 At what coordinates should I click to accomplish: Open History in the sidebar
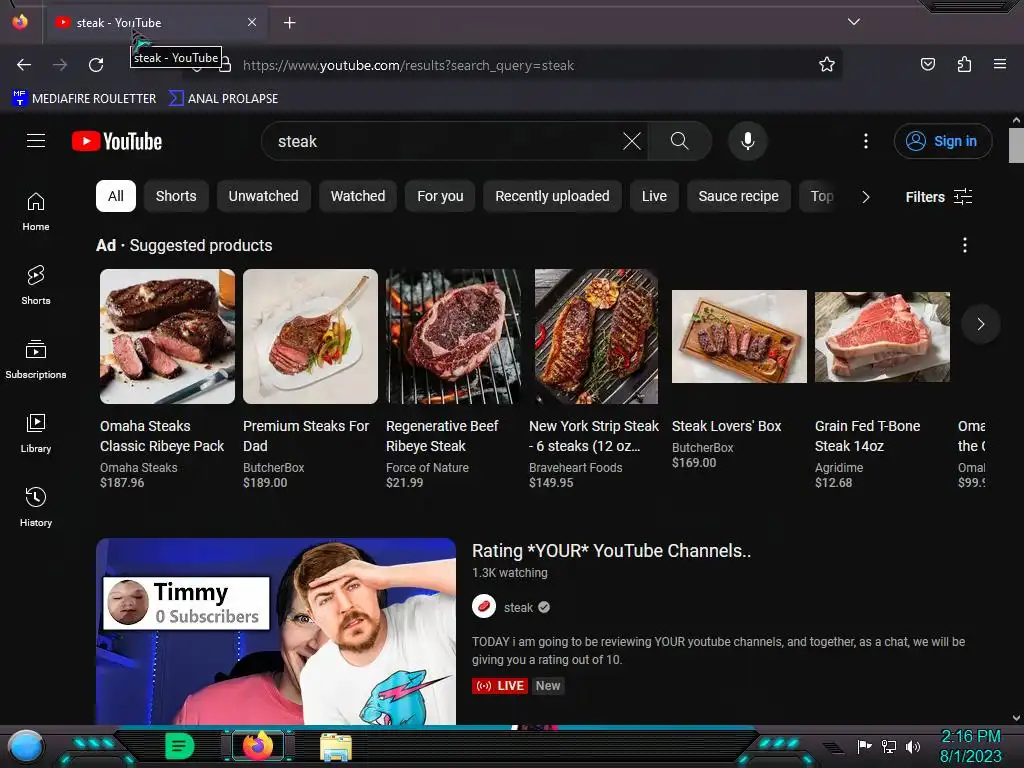[x=36, y=507]
